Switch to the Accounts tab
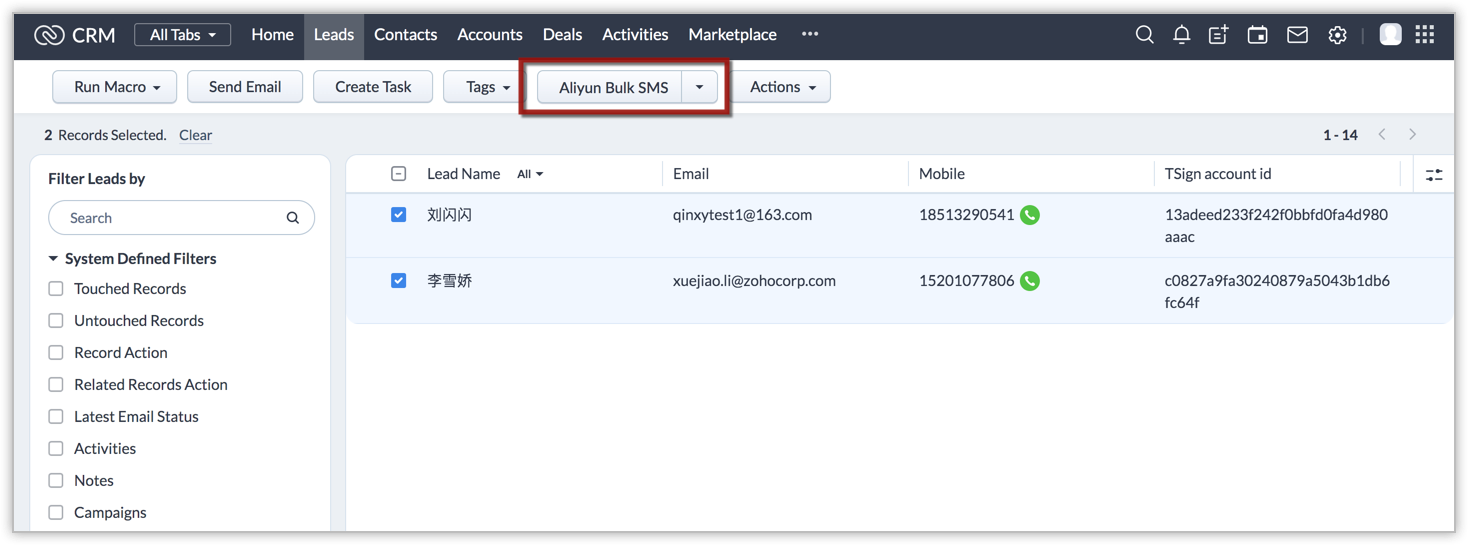Image resolution: width=1468 pixels, height=545 pixels. click(490, 35)
